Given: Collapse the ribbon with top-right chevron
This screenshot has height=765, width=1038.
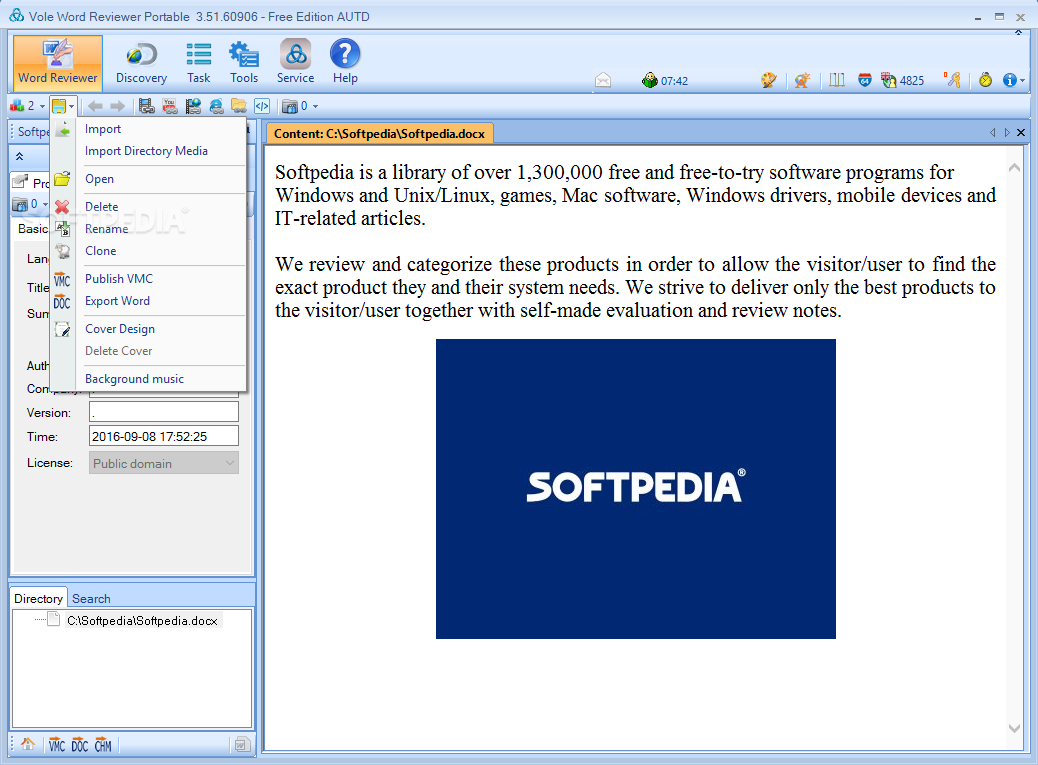Looking at the screenshot, I should 1018,32.
